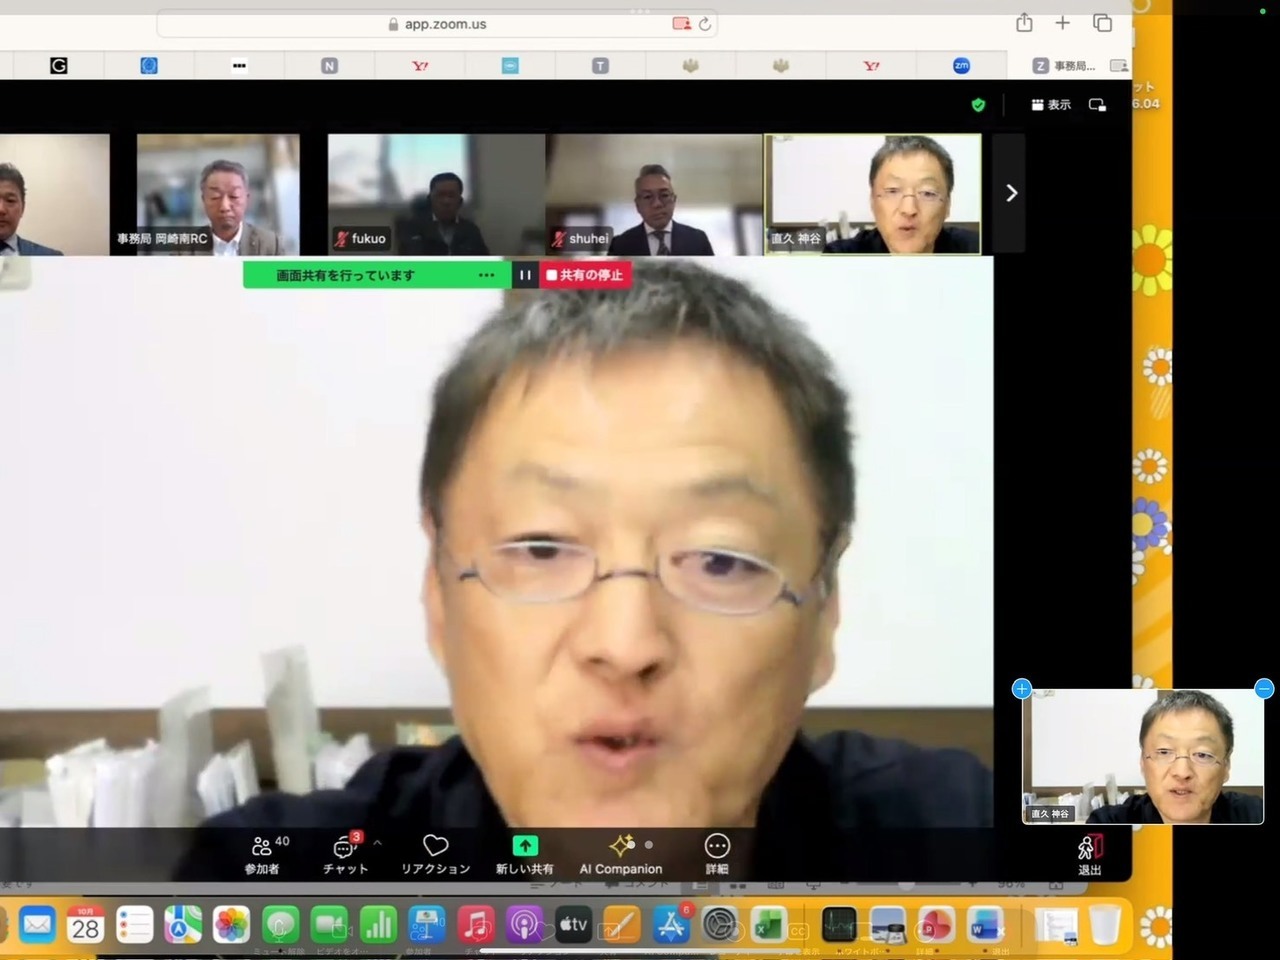
Task: Click the blue plus on self-view thumbnail
Action: pyautogui.click(x=1021, y=688)
